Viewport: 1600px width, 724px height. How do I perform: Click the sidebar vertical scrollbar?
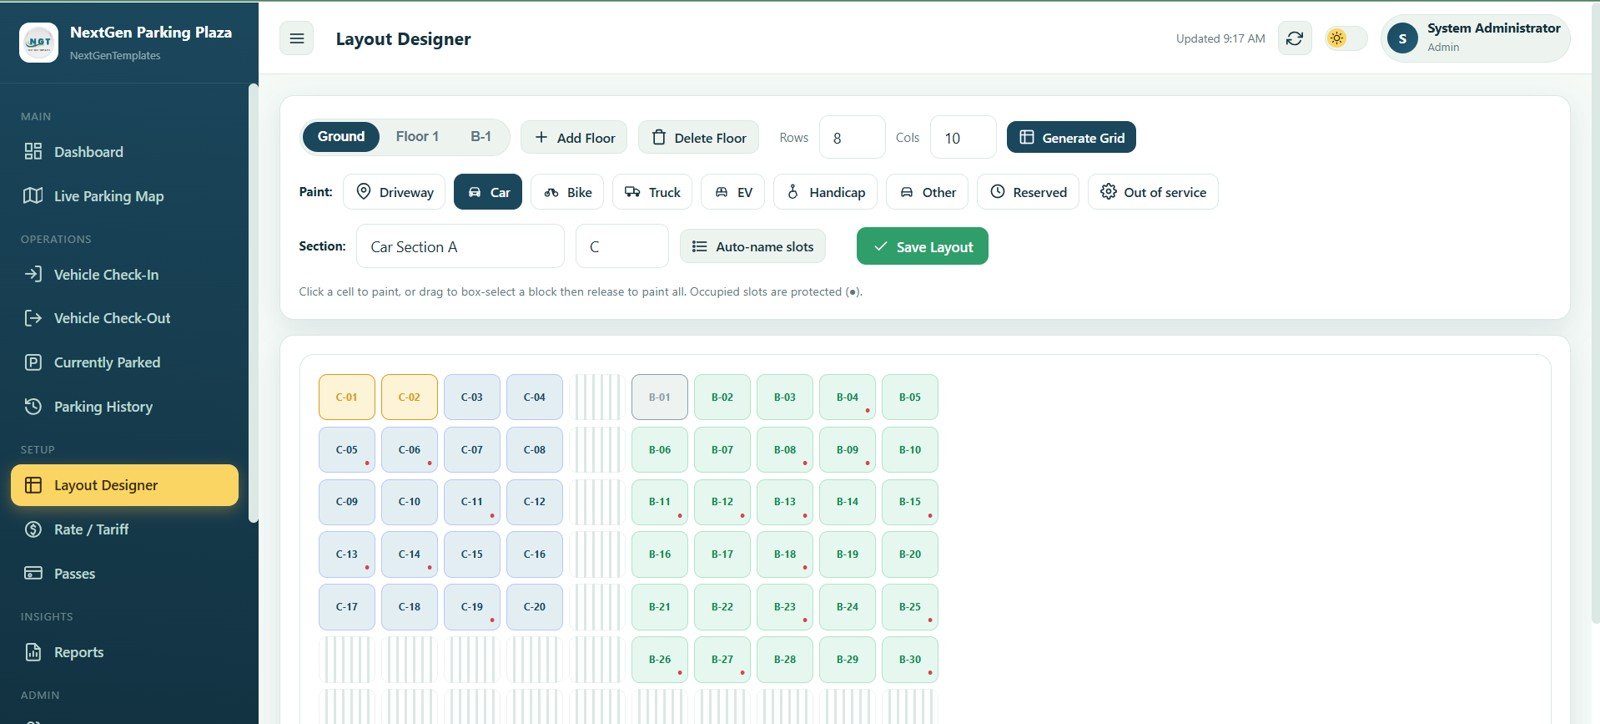coord(253,302)
